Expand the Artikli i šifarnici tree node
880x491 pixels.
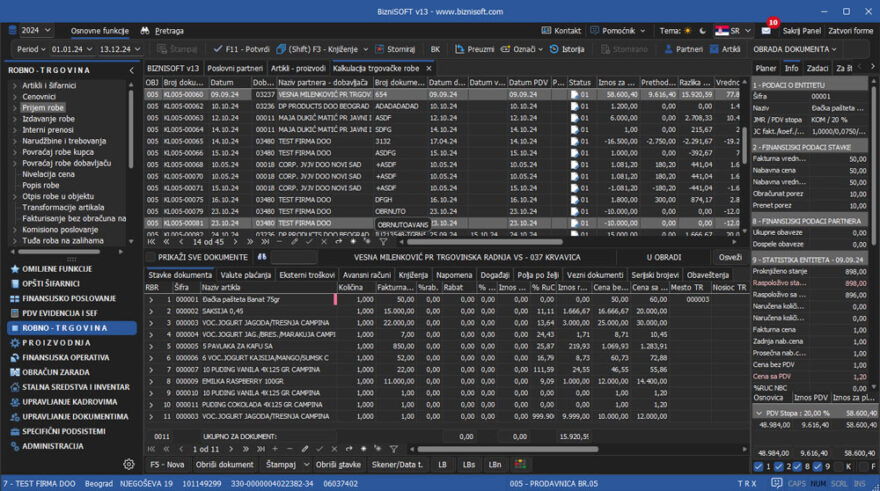(x=14, y=86)
